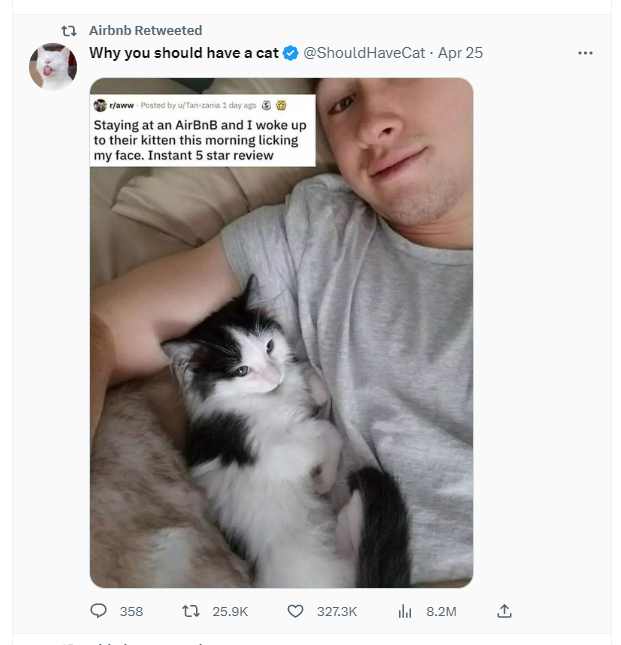Screen dimensions: 621x645
Task: Click the retweeted arrows icon beside Airbnb
Action: click(69, 31)
